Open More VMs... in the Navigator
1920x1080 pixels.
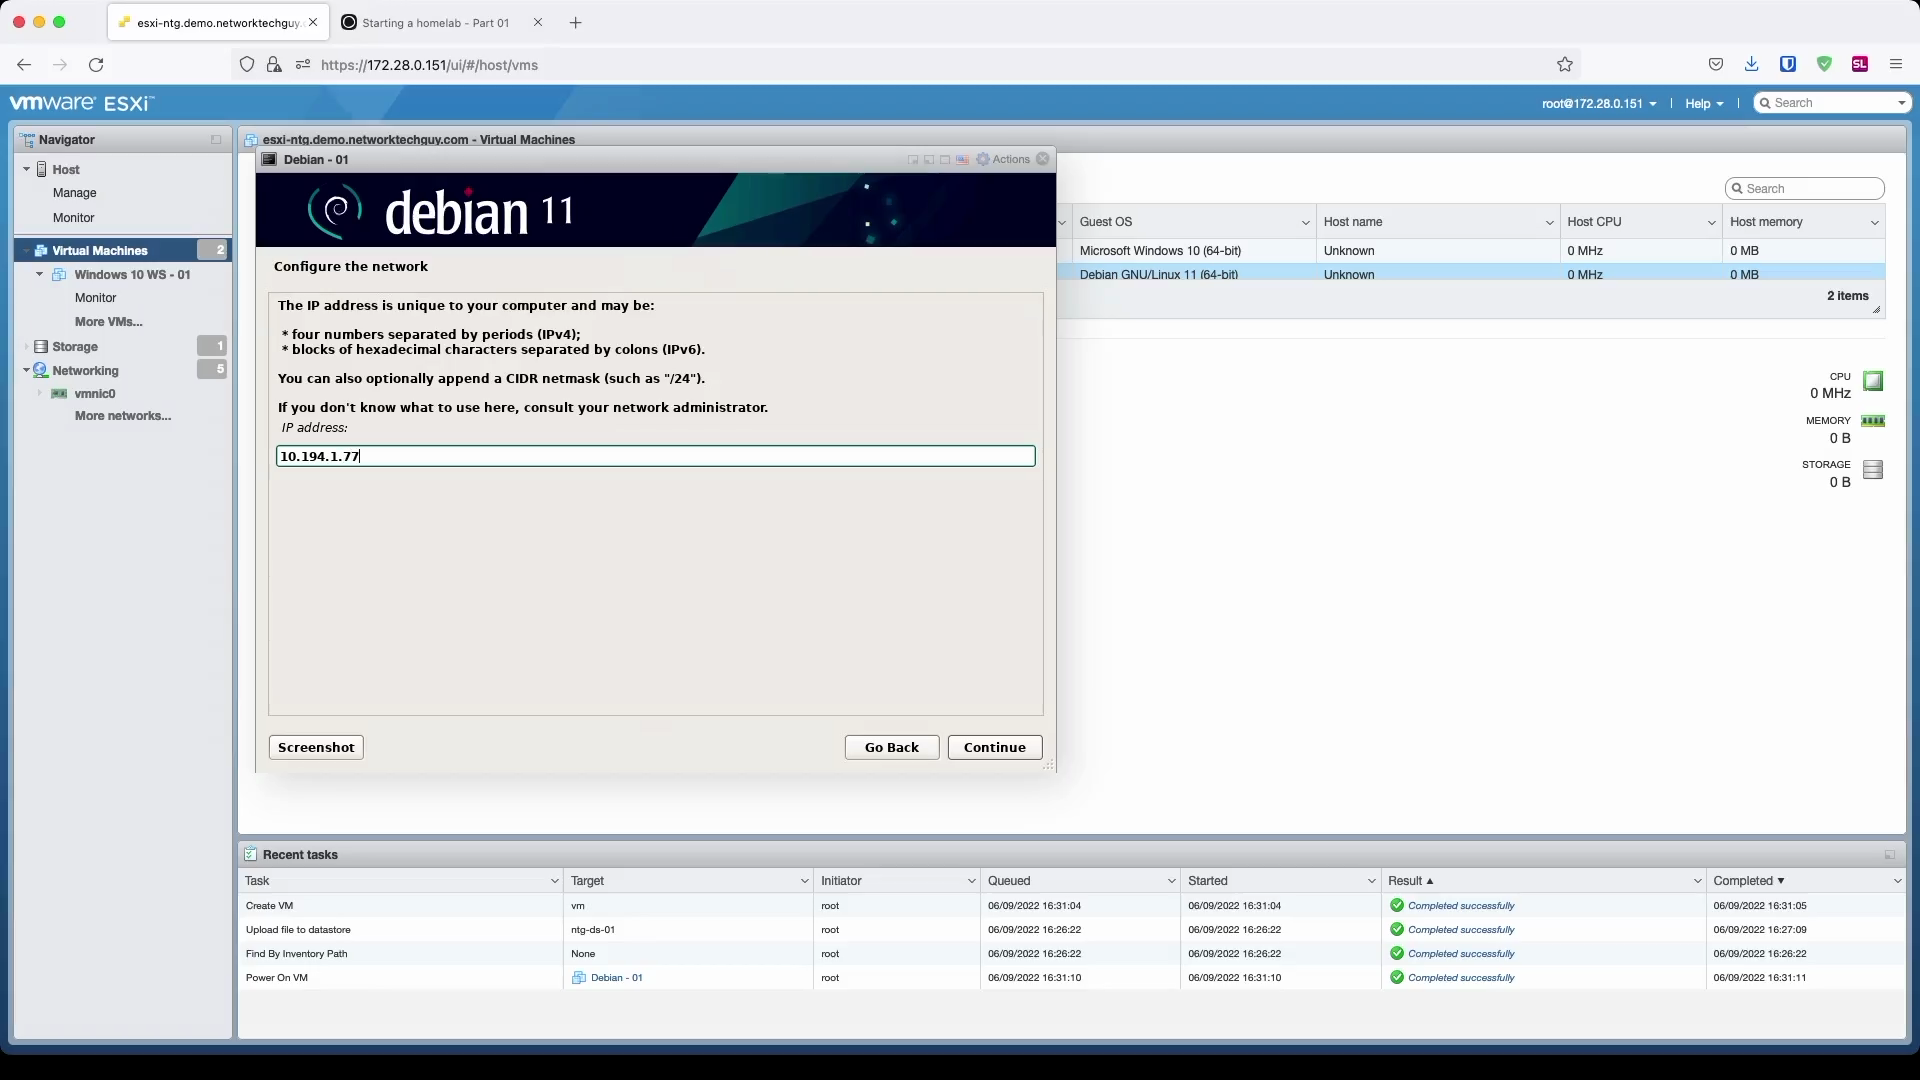pos(109,322)
